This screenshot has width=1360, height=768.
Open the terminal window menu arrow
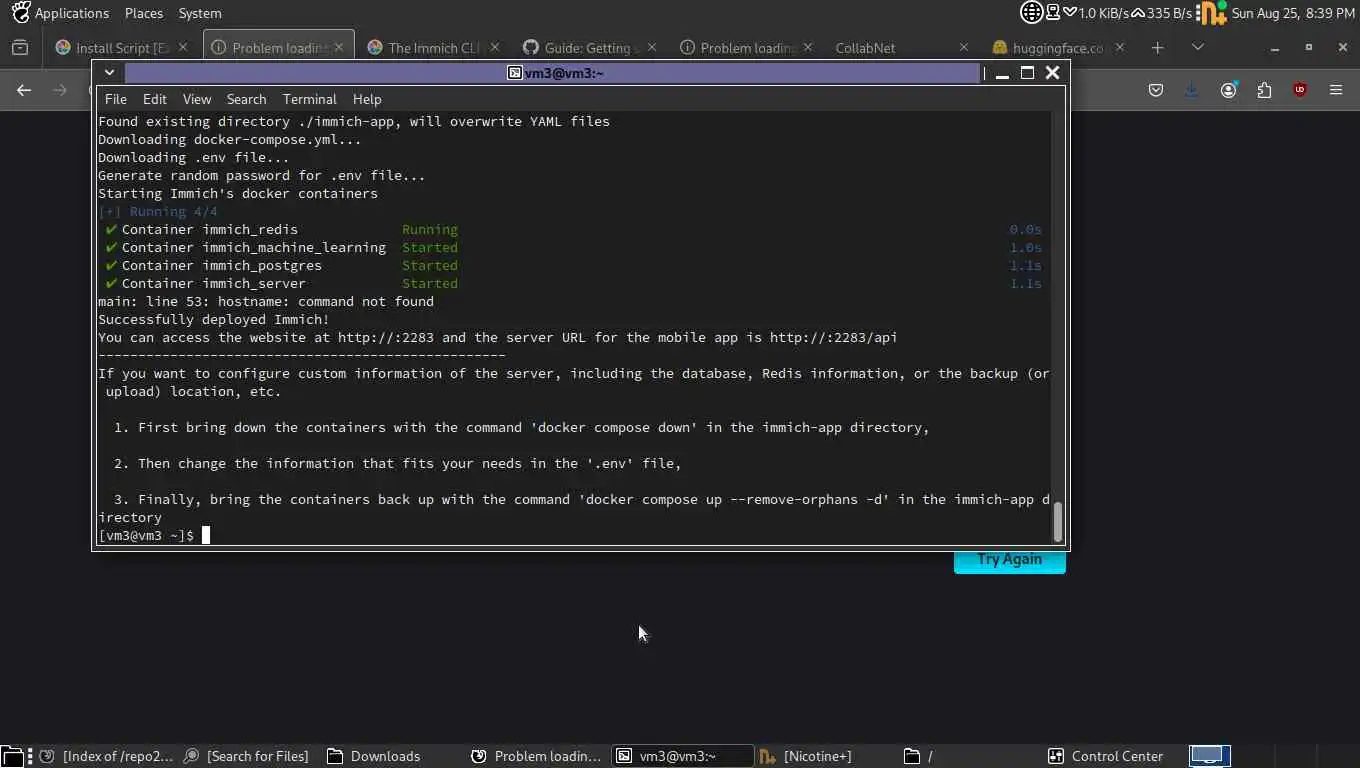109,73
